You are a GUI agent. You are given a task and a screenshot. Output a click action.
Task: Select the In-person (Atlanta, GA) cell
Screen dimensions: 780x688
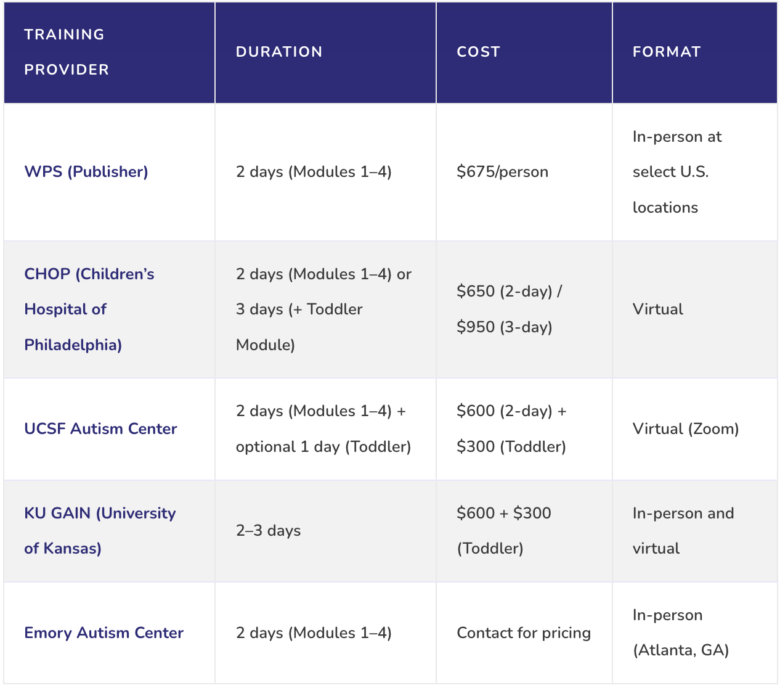(694, 633)
